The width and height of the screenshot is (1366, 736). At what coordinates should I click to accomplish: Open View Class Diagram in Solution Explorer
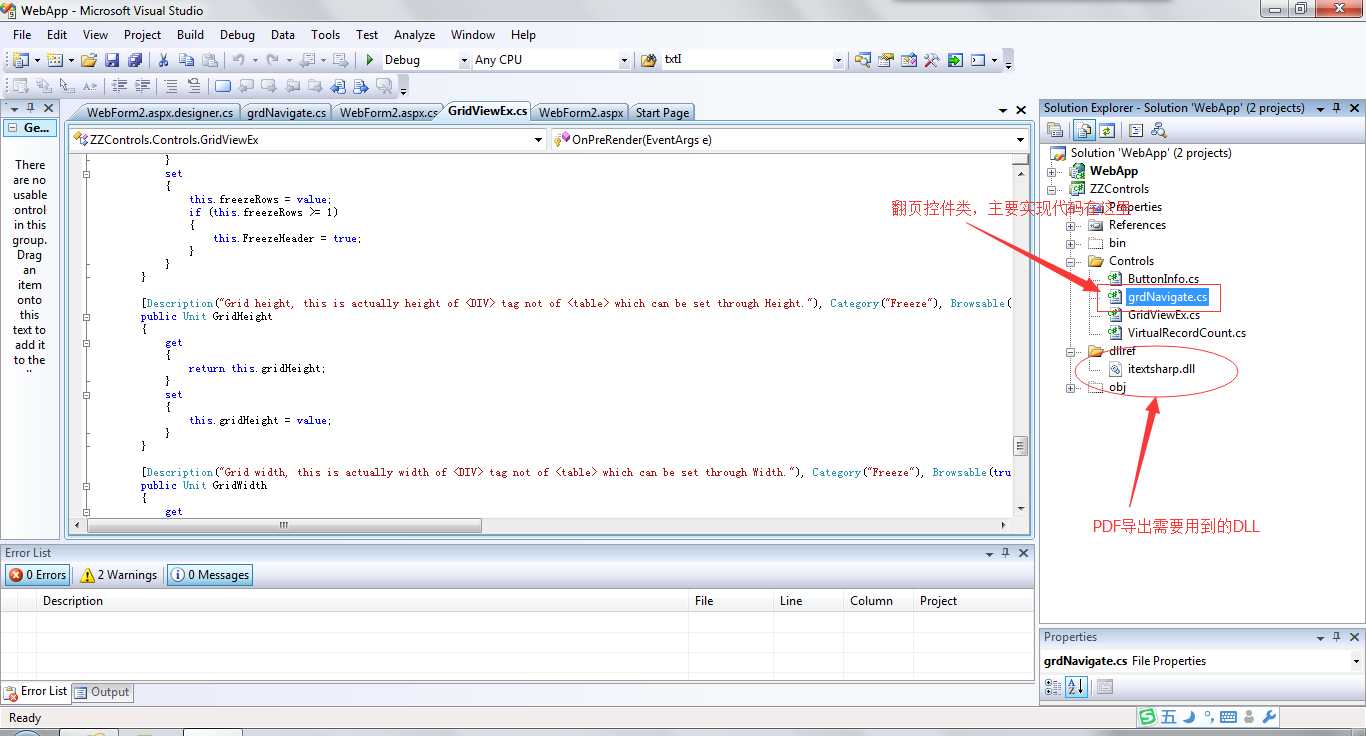pos(1159,130)
